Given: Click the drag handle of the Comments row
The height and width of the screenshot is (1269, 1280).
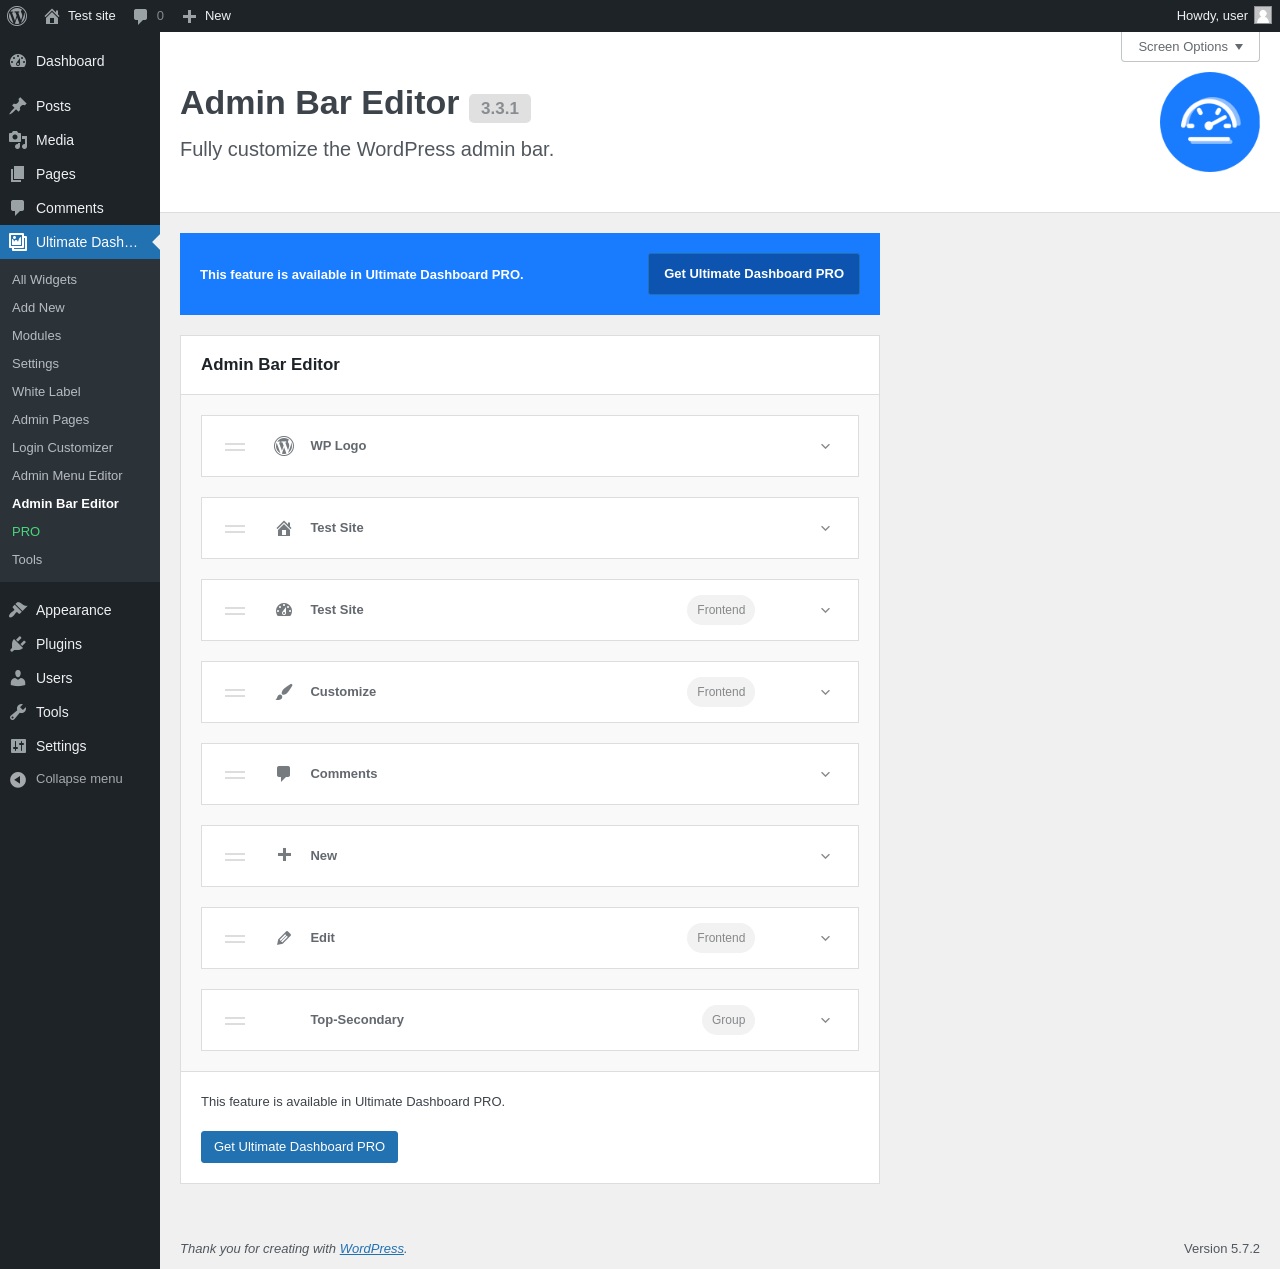Looking at the screenshot, I should 235,774.
